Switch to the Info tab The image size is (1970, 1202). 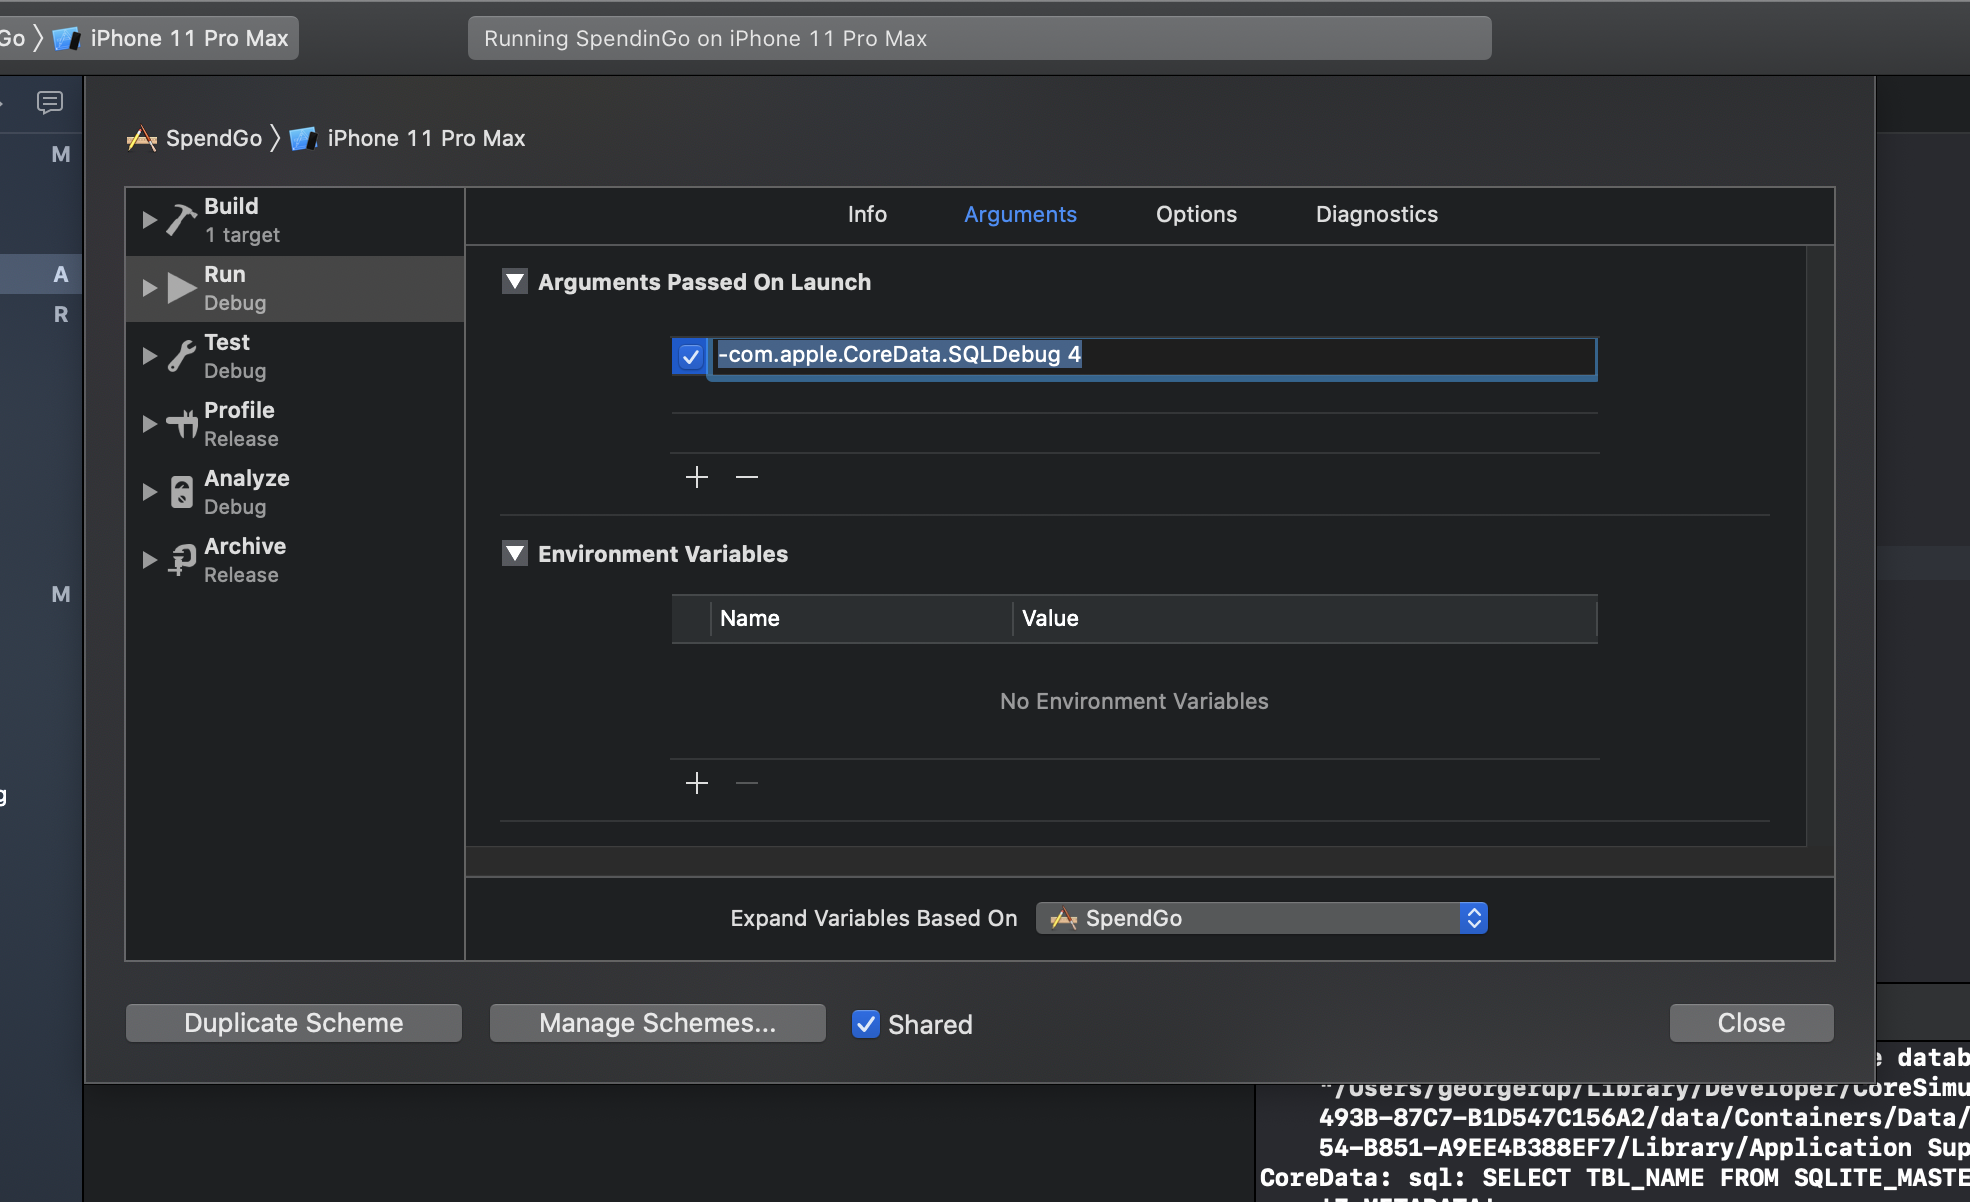coord(867,214)
